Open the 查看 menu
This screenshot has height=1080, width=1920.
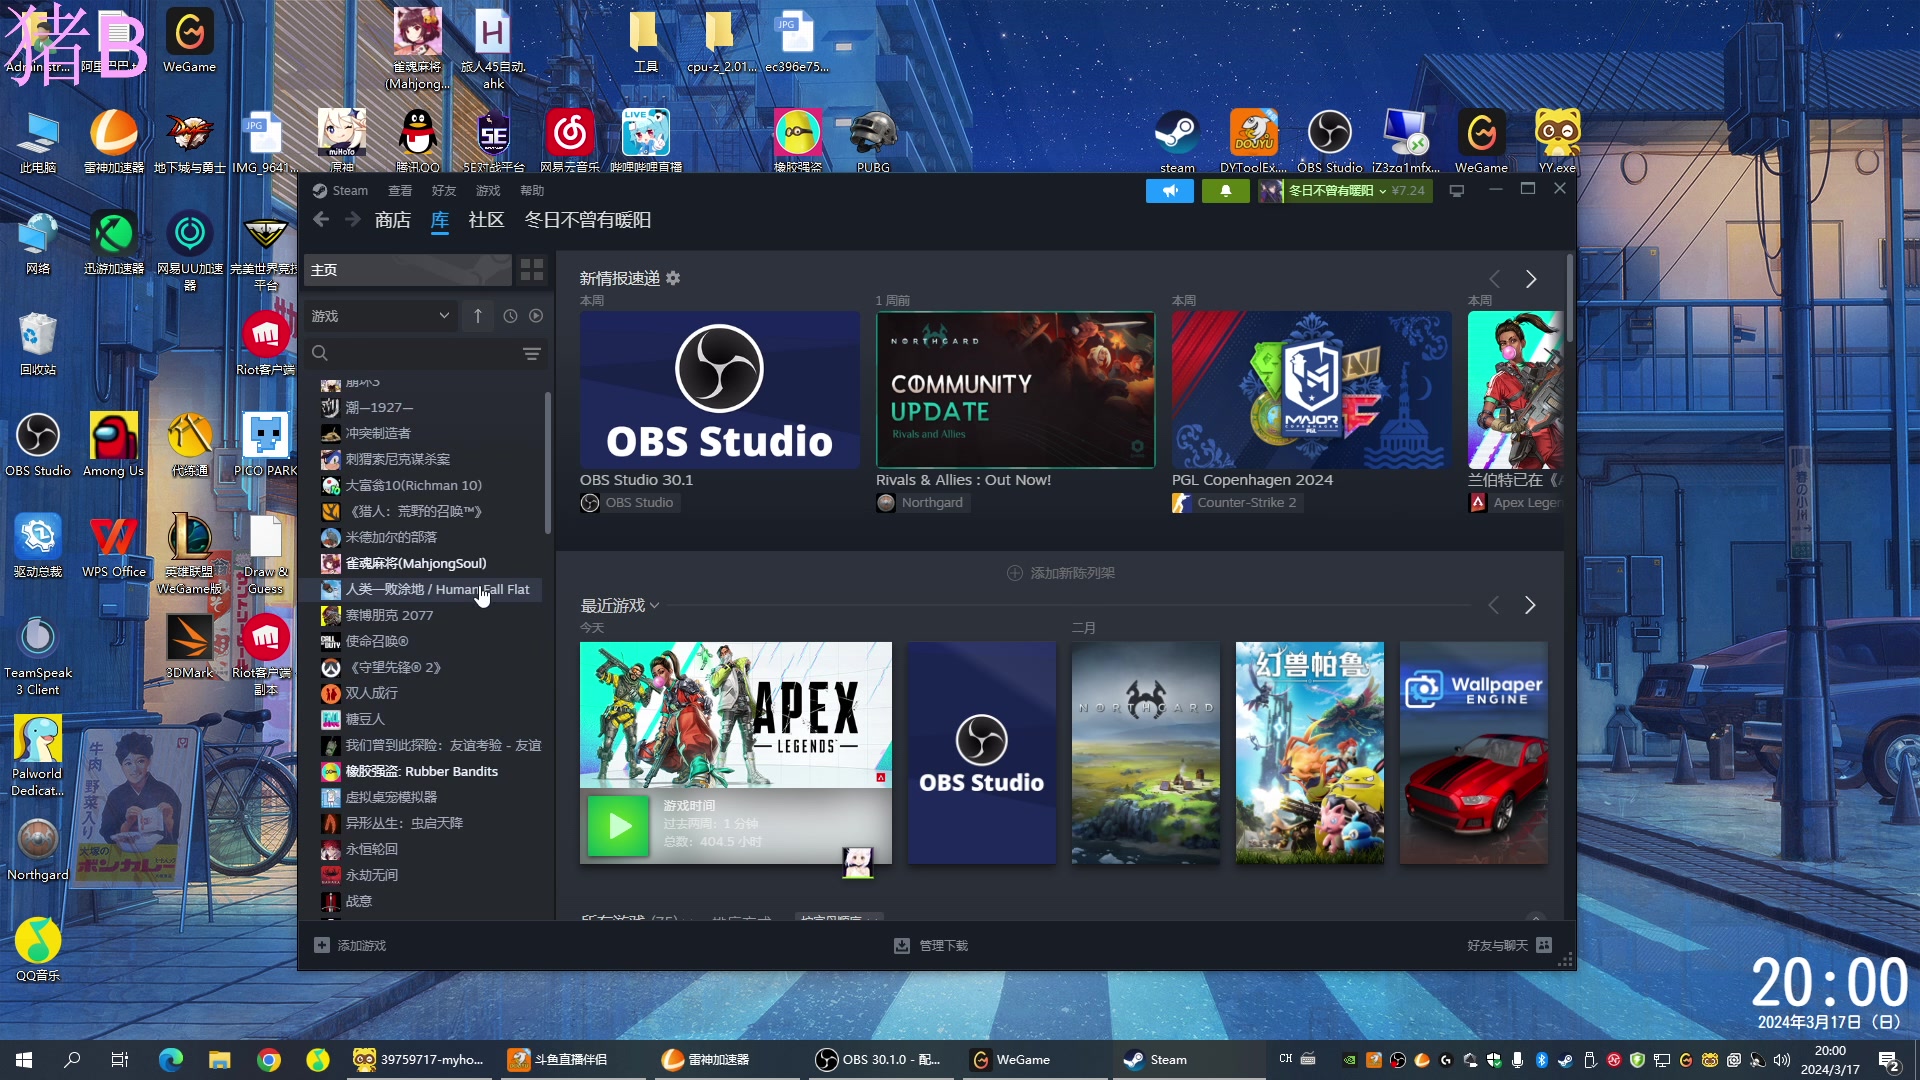pyautogui.click(x=400, y=190)
